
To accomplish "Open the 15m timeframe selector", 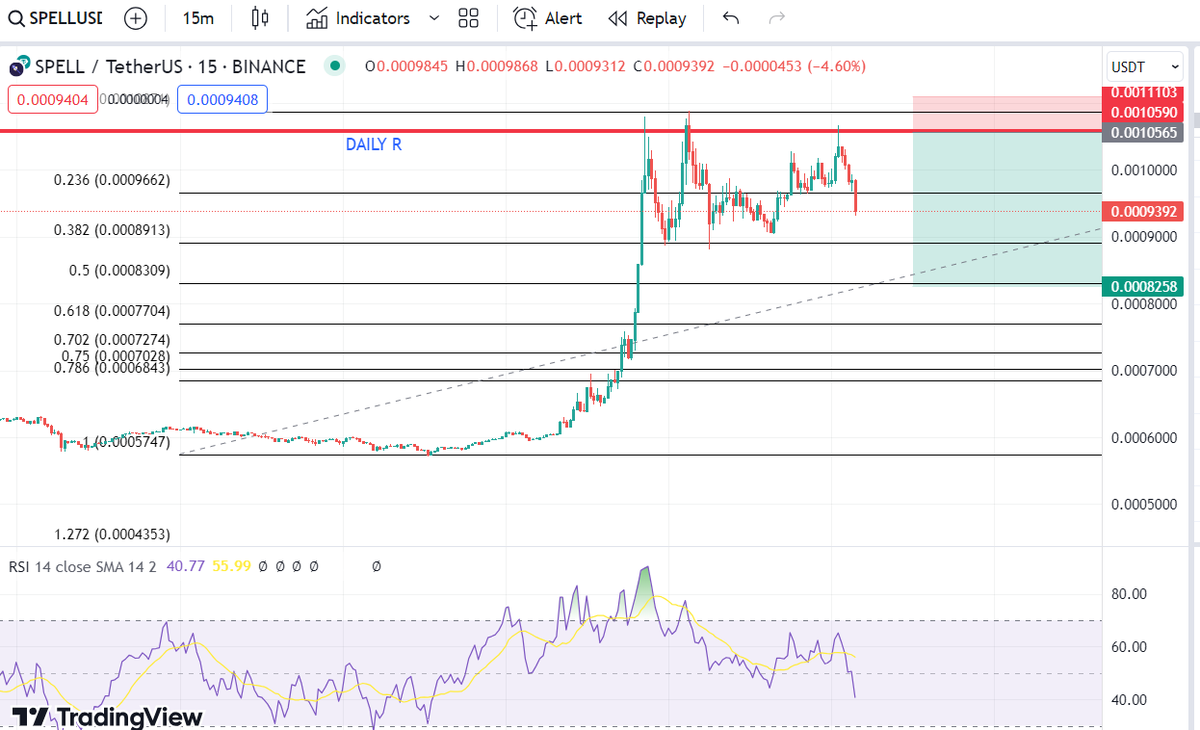I will pyautogui.click(x=198, y=18).
